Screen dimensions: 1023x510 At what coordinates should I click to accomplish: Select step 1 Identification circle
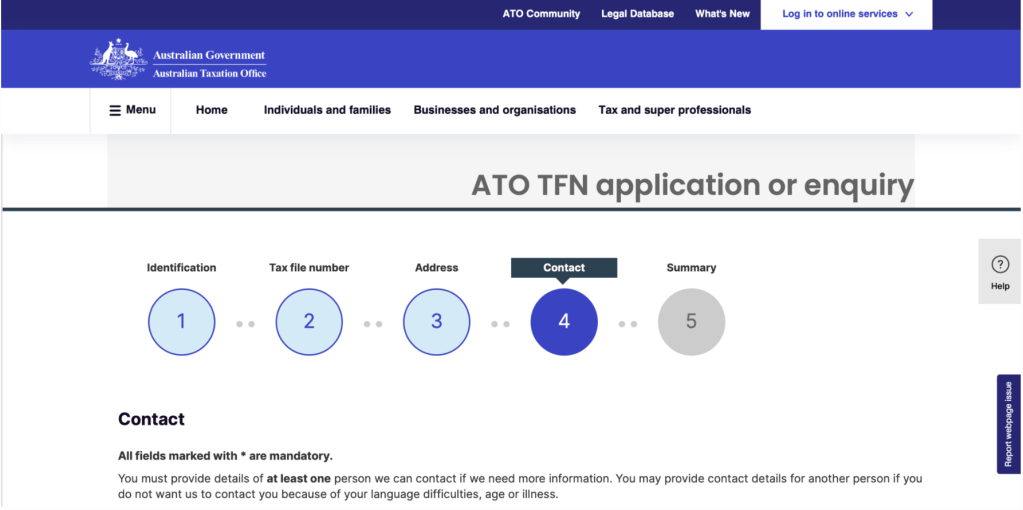click(181, 322)
